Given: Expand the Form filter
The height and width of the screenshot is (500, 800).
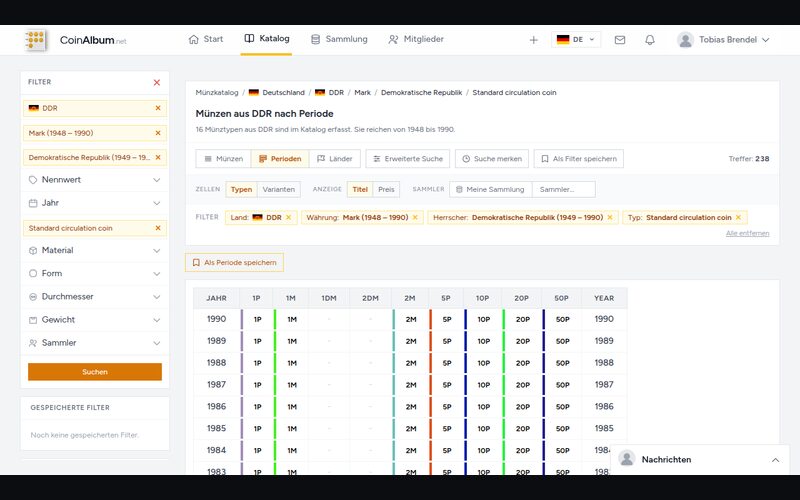Looking at the screenshot, I should (x=95, y=273).
